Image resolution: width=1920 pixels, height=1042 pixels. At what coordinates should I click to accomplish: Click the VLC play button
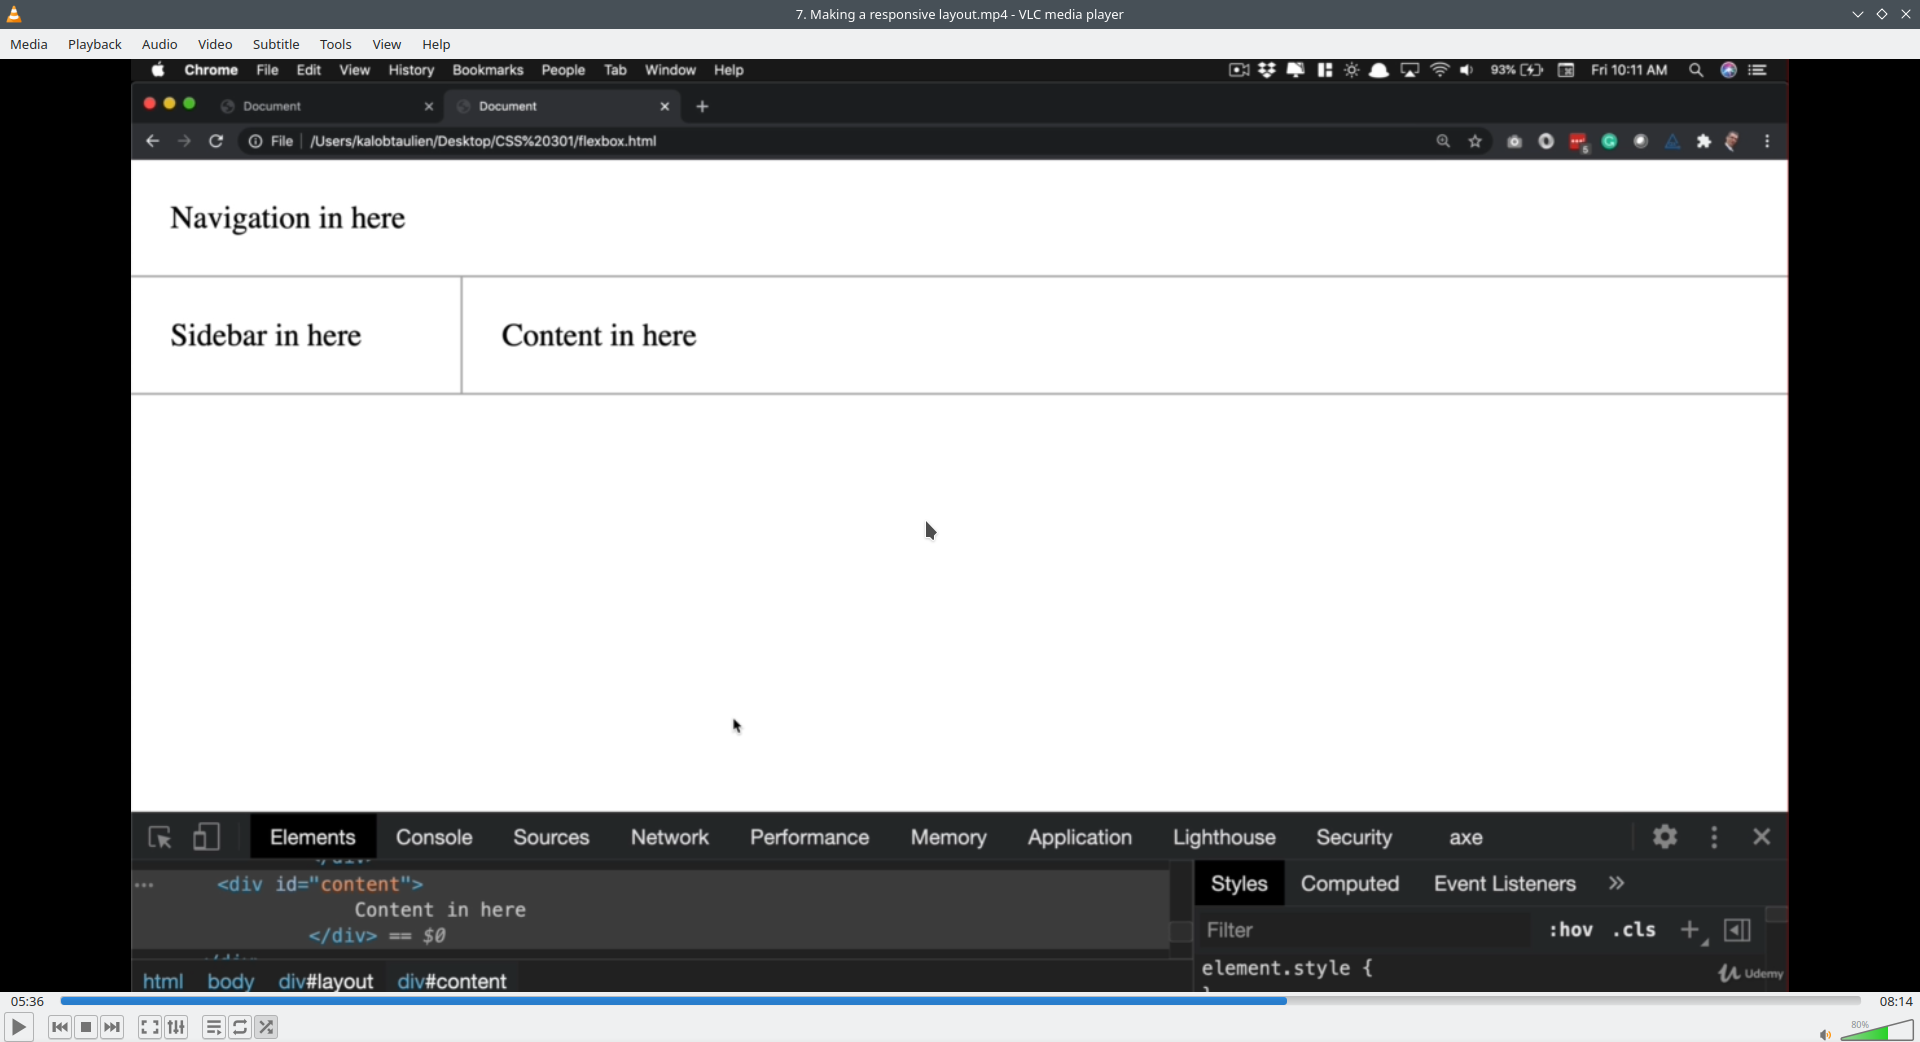pos(18,1027)
